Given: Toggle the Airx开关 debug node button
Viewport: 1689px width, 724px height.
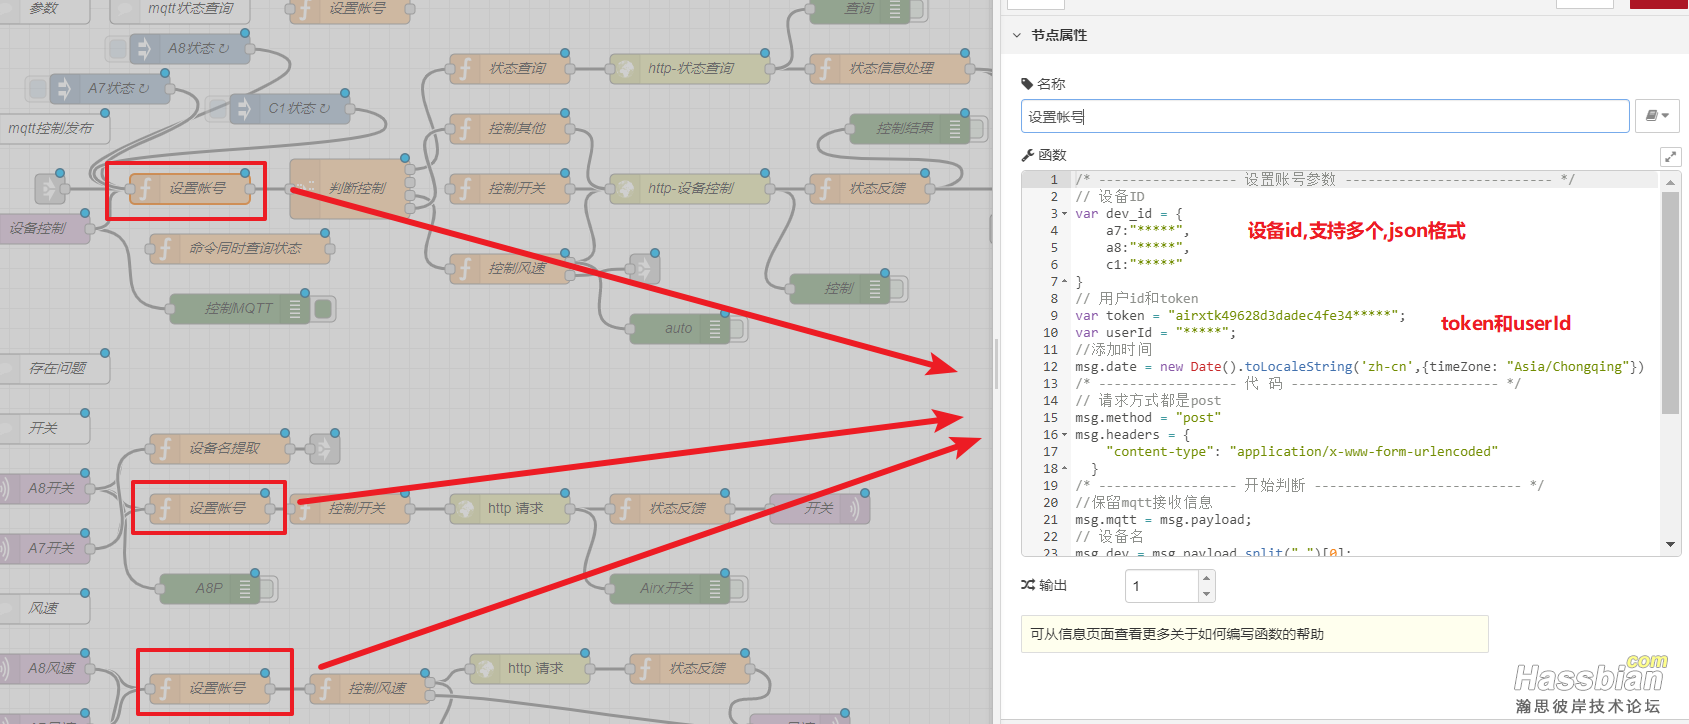Looking at the screenshot, I should tap(738, 589).
